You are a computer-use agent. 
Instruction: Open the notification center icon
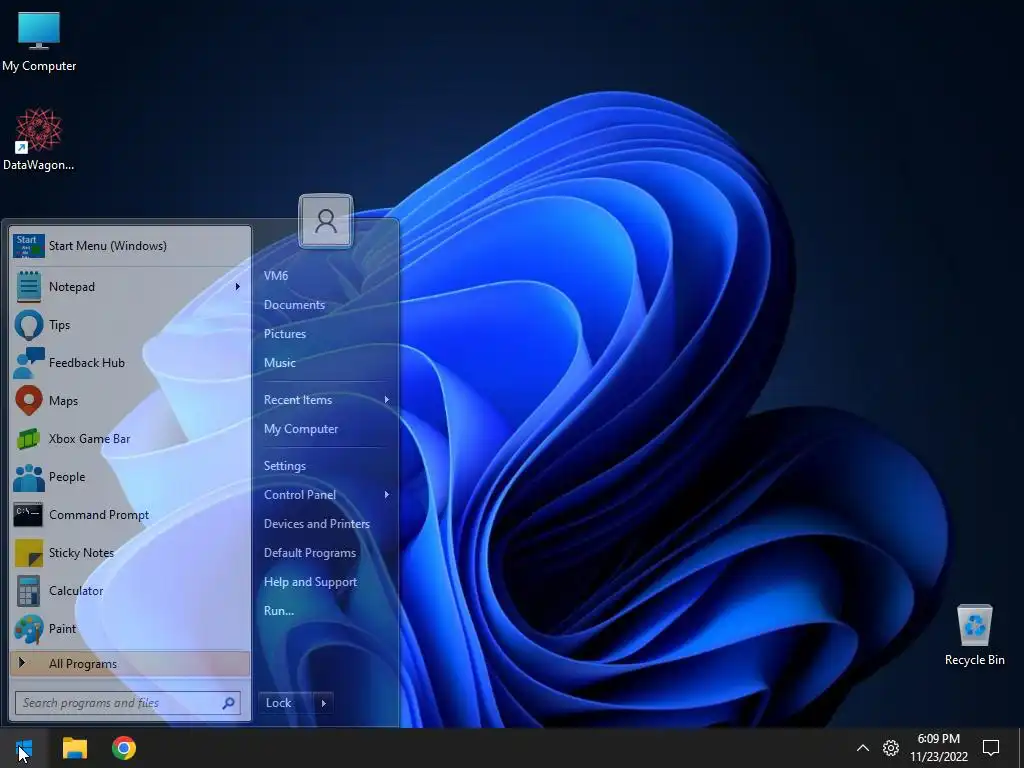[991, 748]
